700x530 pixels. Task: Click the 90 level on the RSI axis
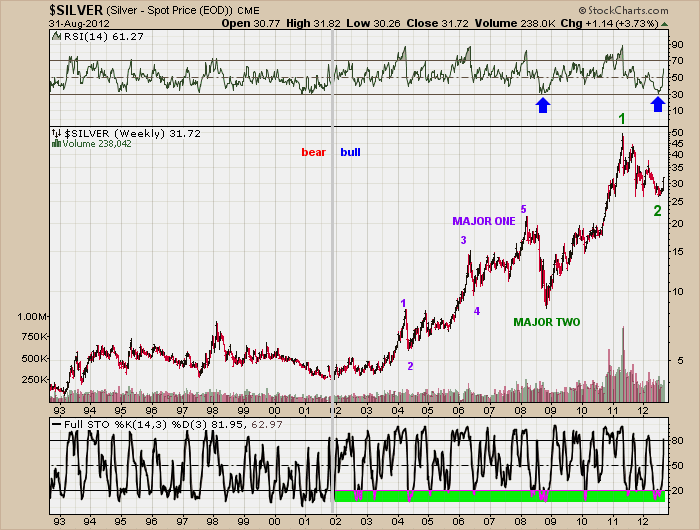click(677, 44)
